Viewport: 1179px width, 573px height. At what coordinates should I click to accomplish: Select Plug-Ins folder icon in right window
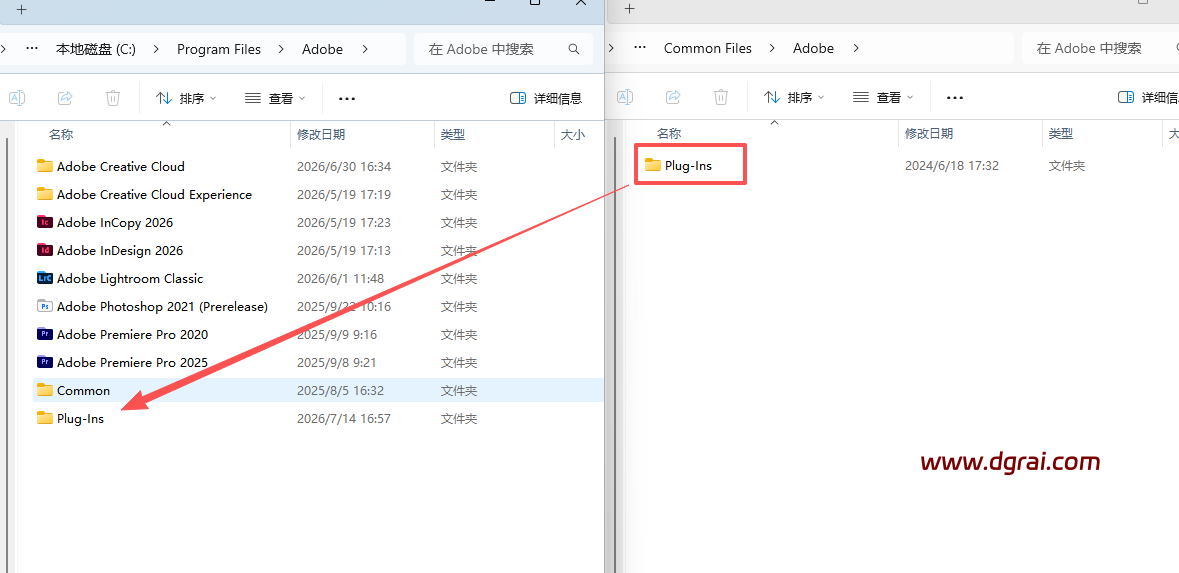[653, 165]
